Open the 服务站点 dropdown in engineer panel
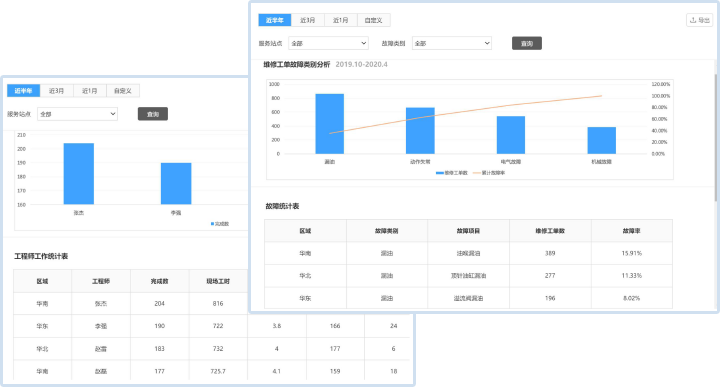 click(x=78, y=114)
